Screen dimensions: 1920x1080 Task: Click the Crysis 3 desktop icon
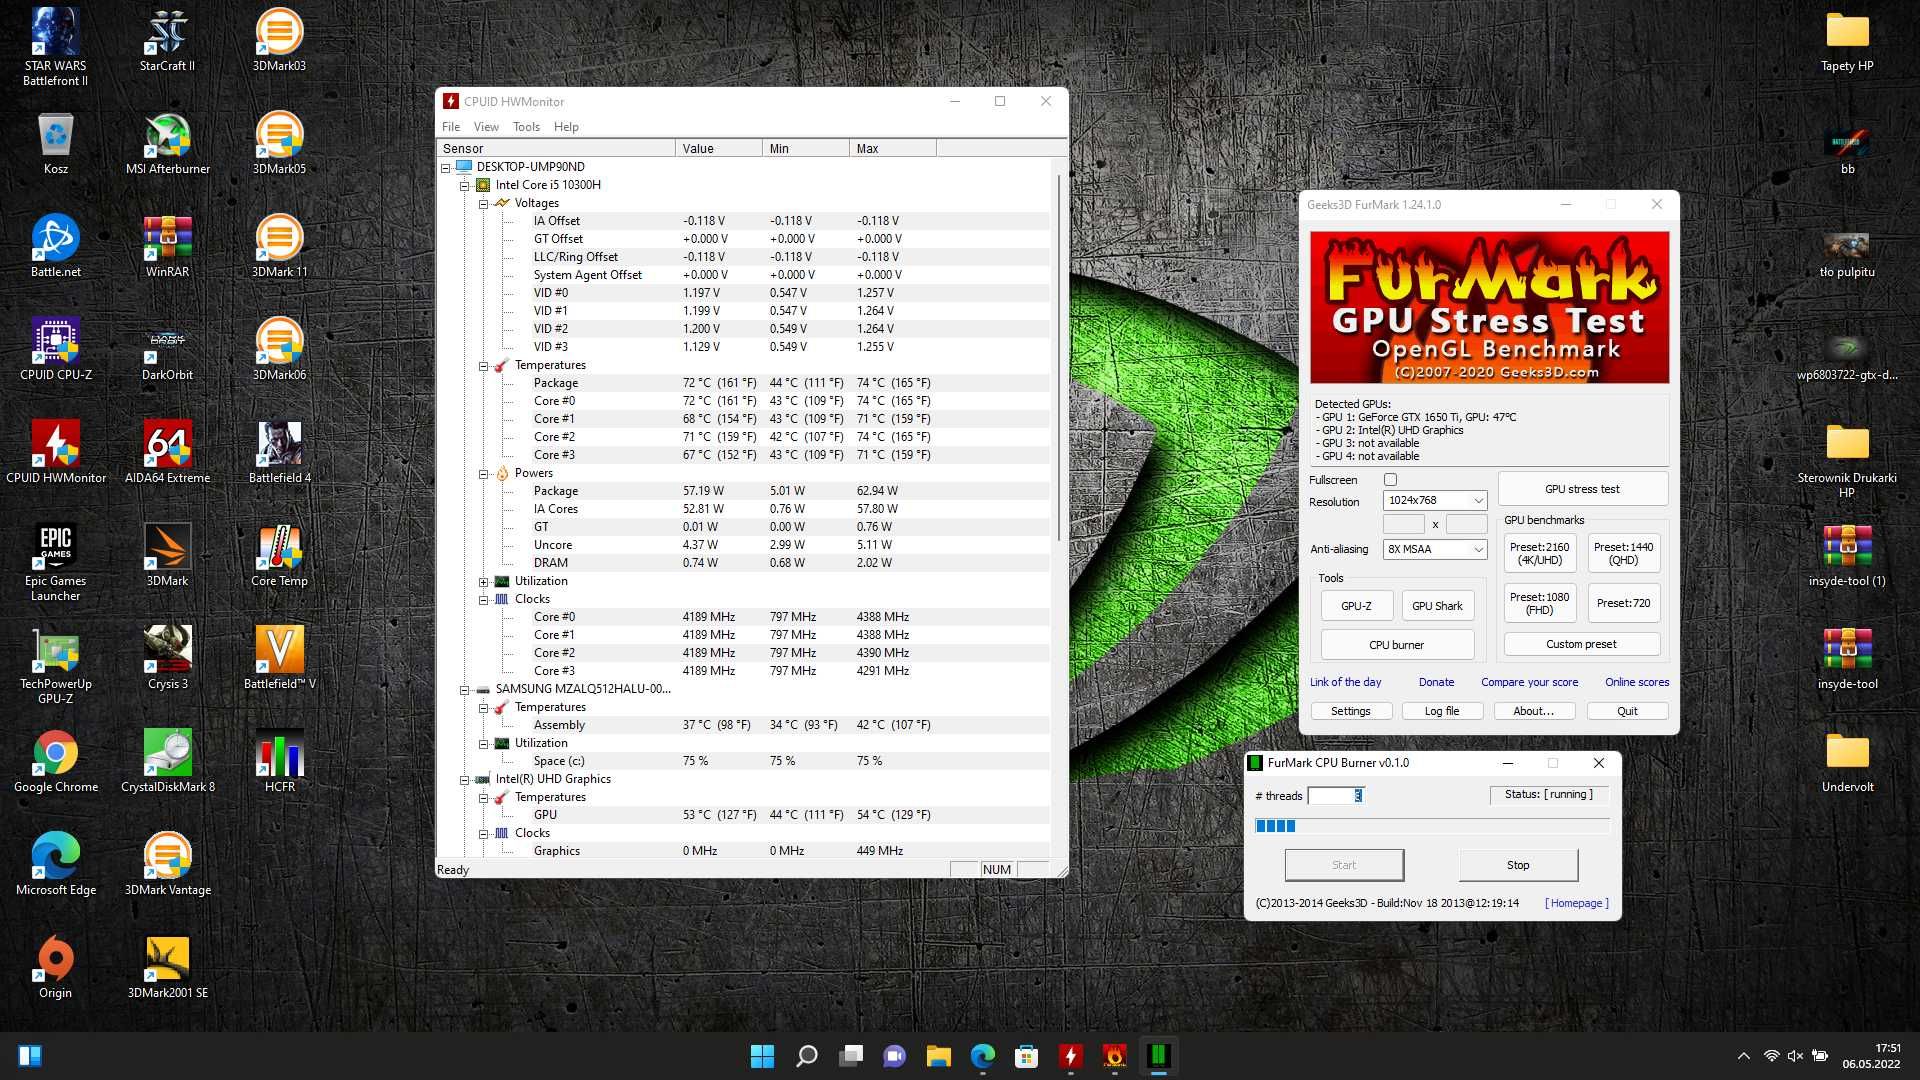167,658
